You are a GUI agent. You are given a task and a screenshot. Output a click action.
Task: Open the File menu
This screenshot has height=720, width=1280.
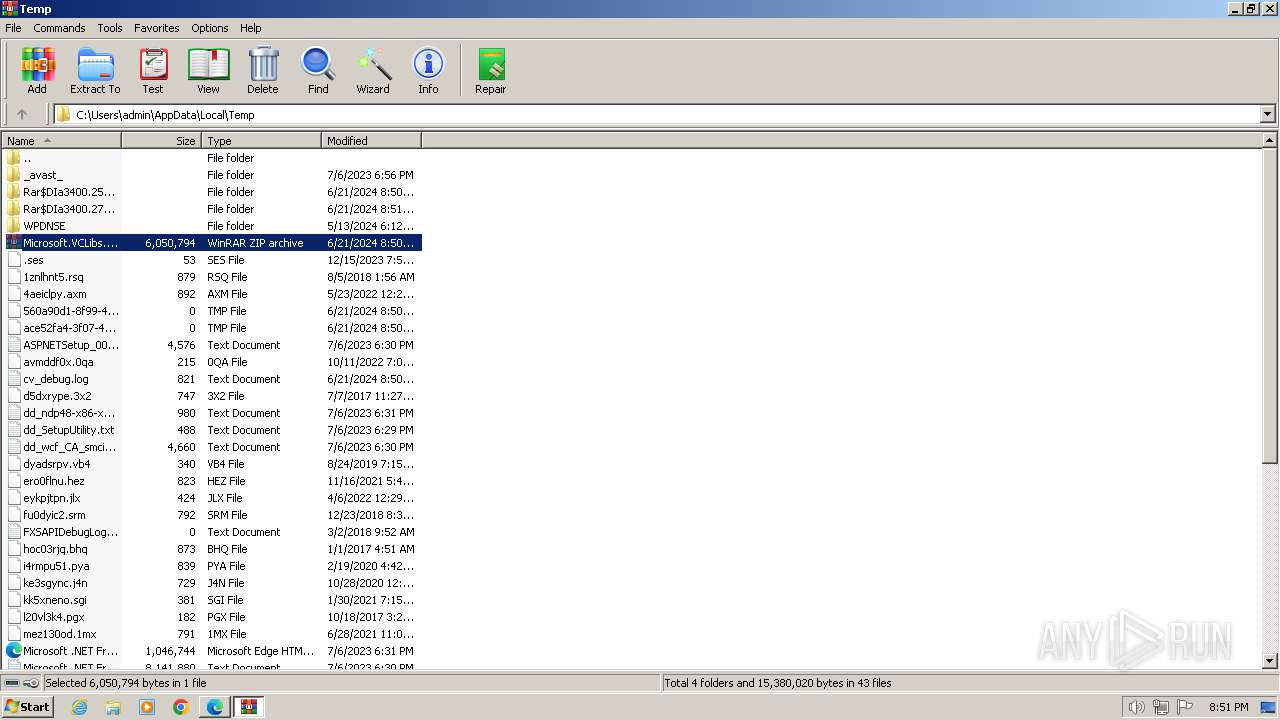pyautogui.click(x=13, y=28)
